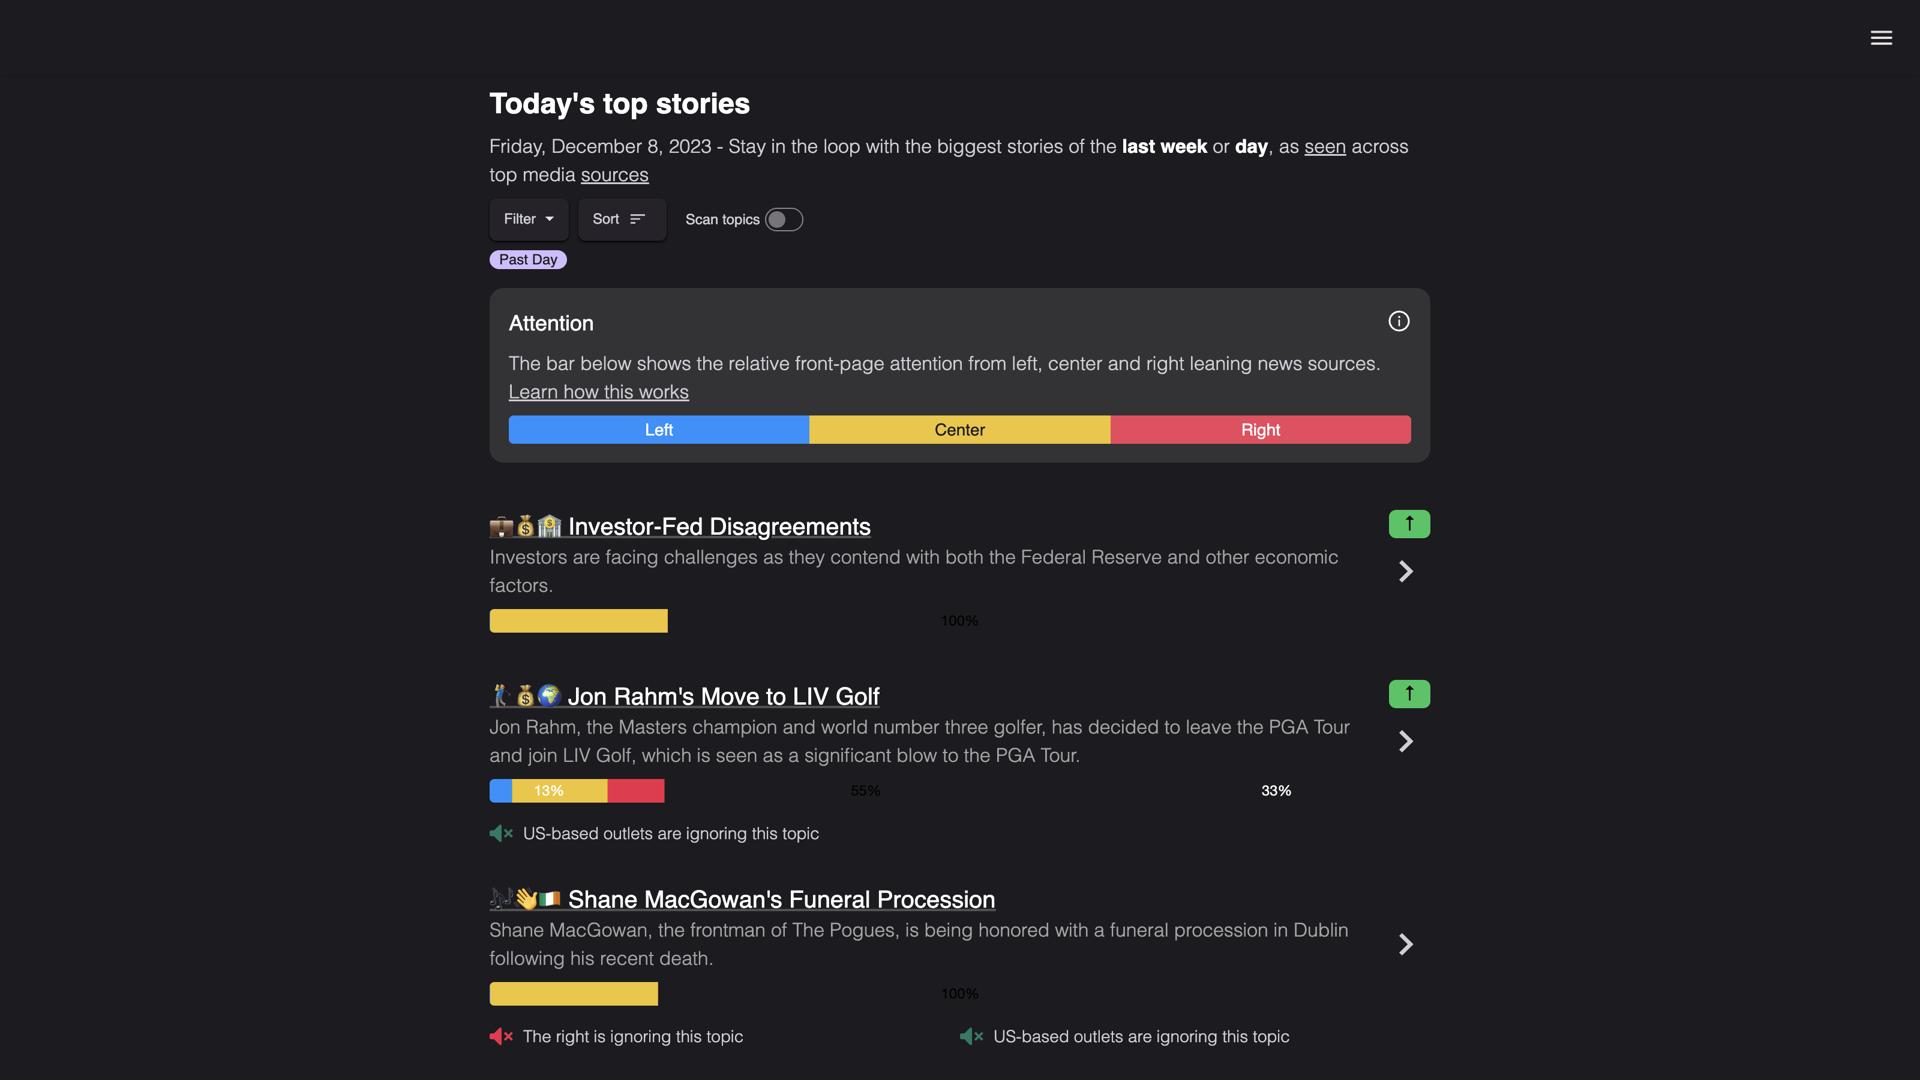This screenshot has width=1920, height=1080.
Task: Click the Attention info icon
Action: (x=1398, y=321)
